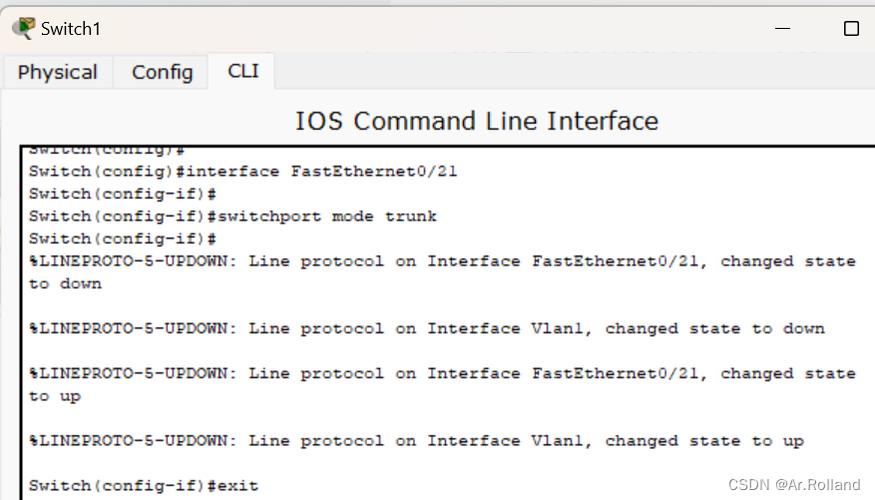This screenshot has height=500, width=875.
Task: Click the interface FastEthernet0/21 command line
Action: [x=243, y=171]
